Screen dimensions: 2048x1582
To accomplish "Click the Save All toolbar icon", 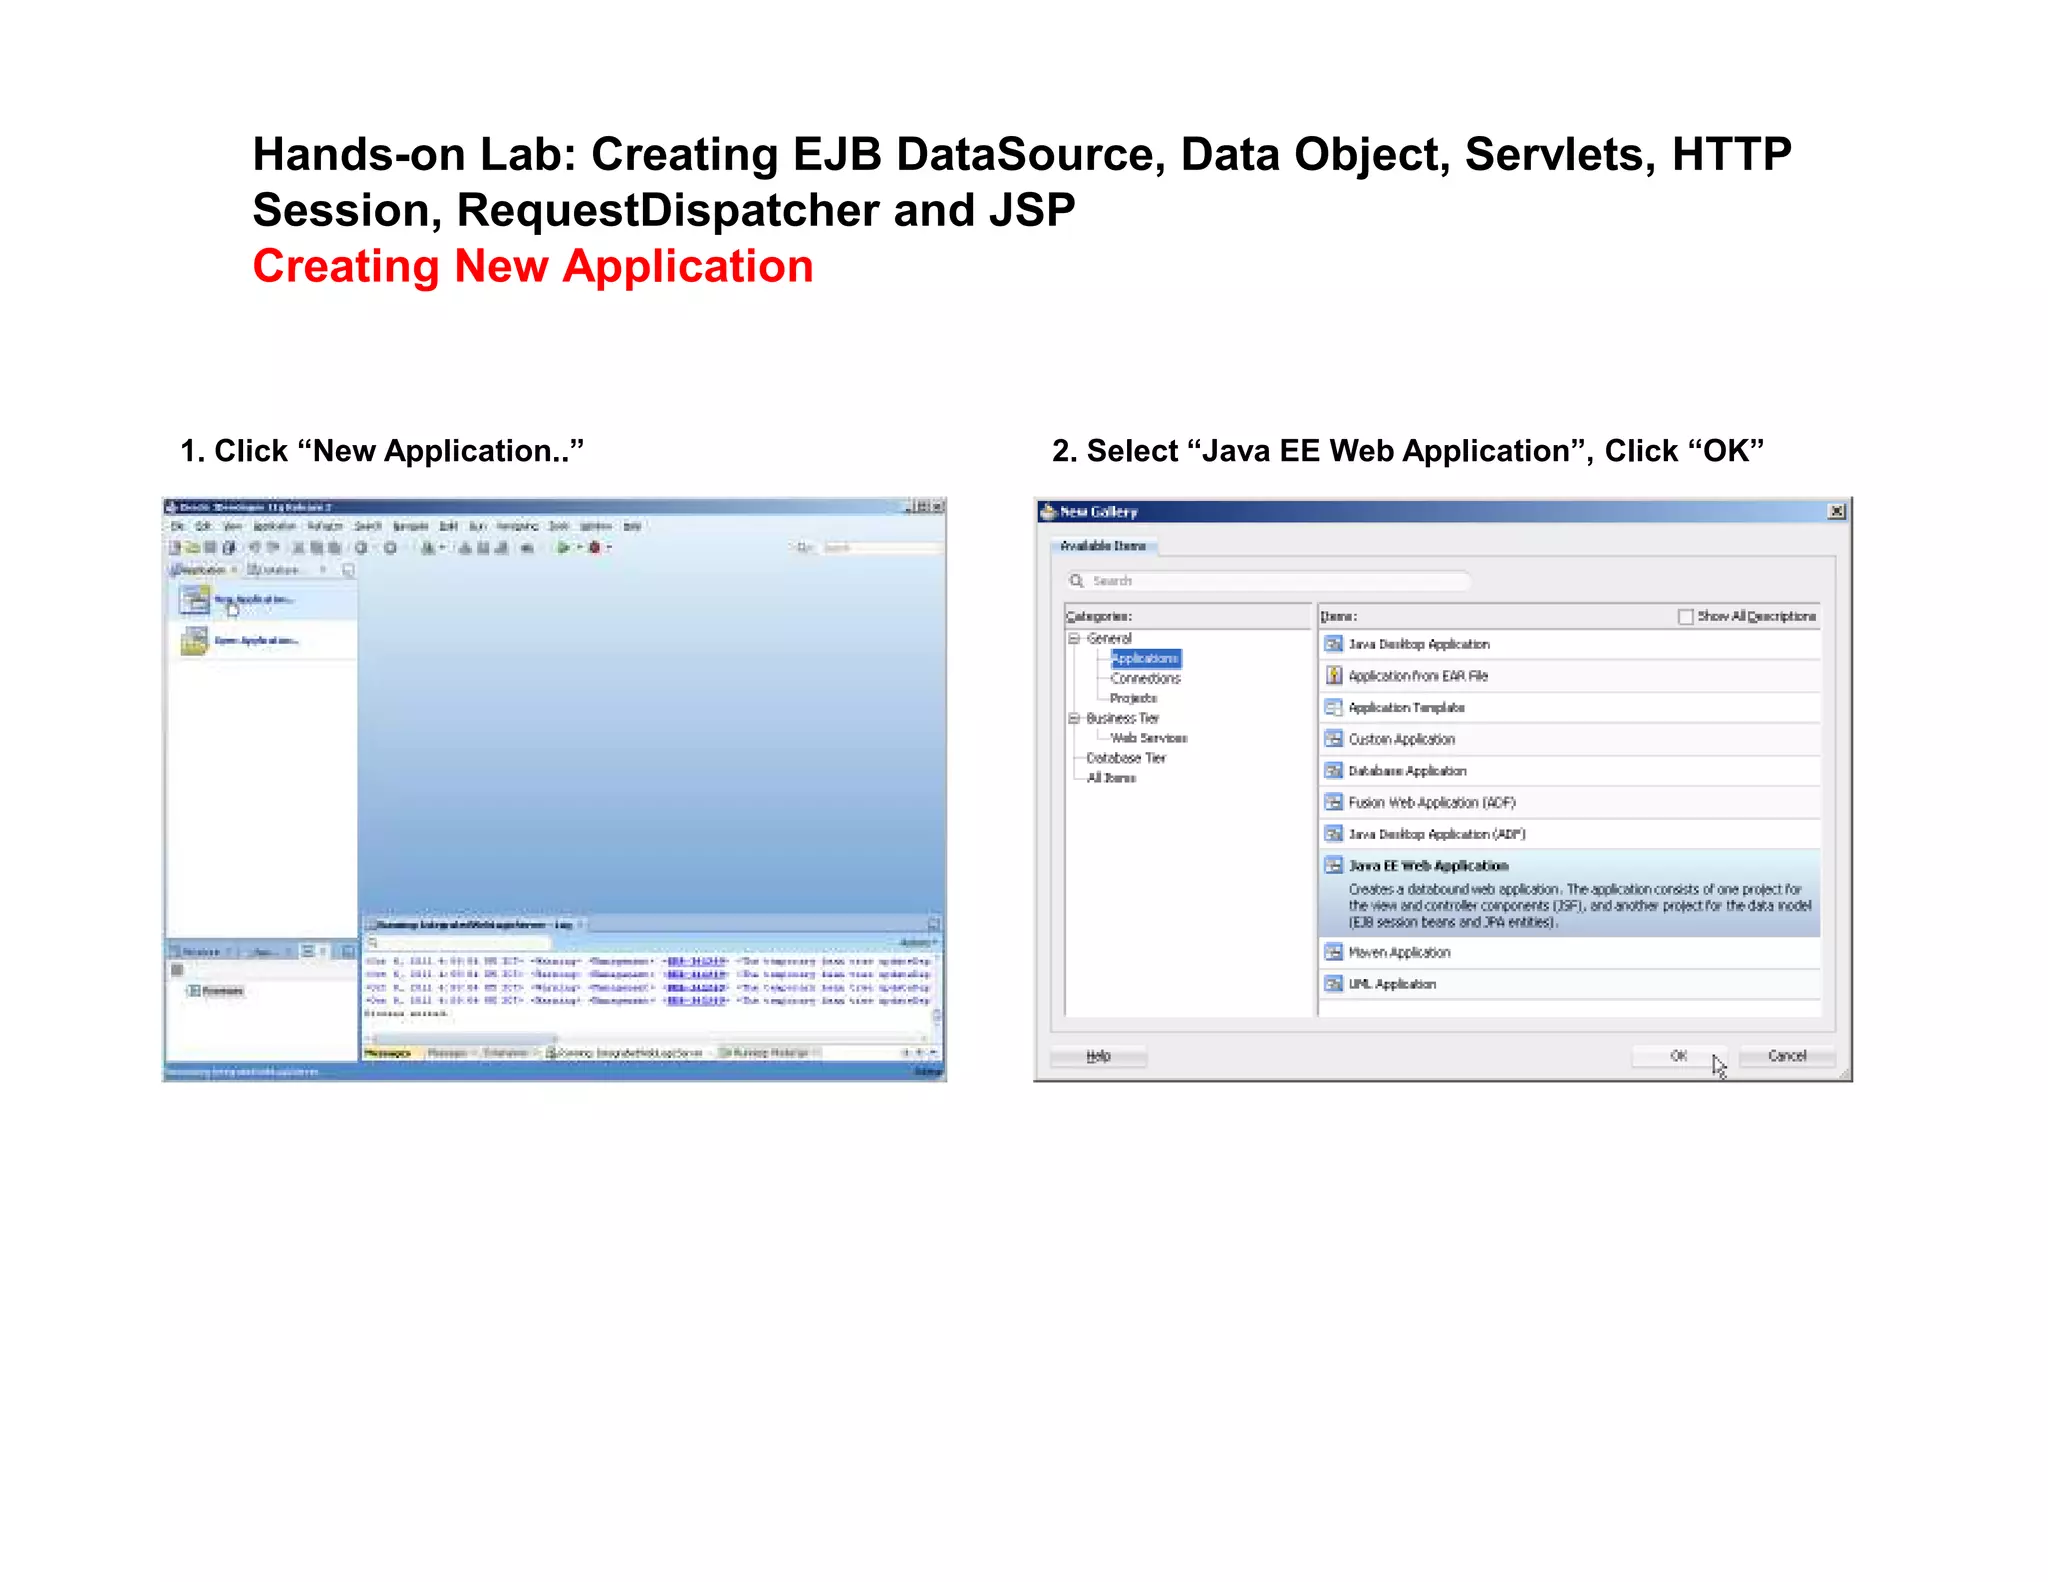I will coord(229,547).
